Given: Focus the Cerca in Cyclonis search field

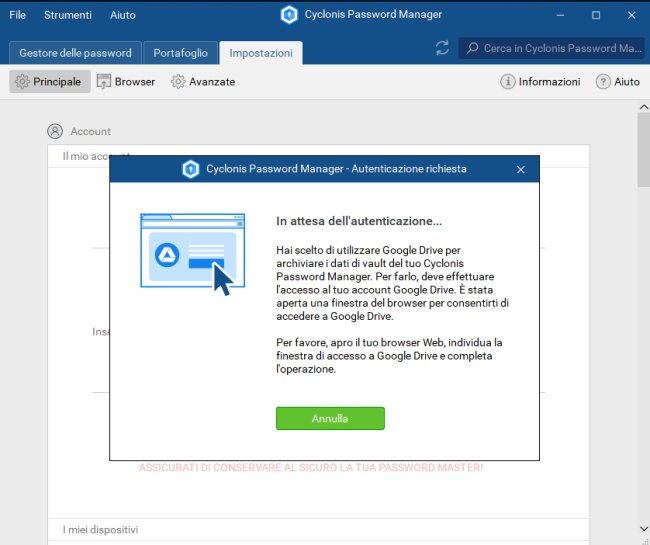Looking at the screenshot, I should point(551,48).
